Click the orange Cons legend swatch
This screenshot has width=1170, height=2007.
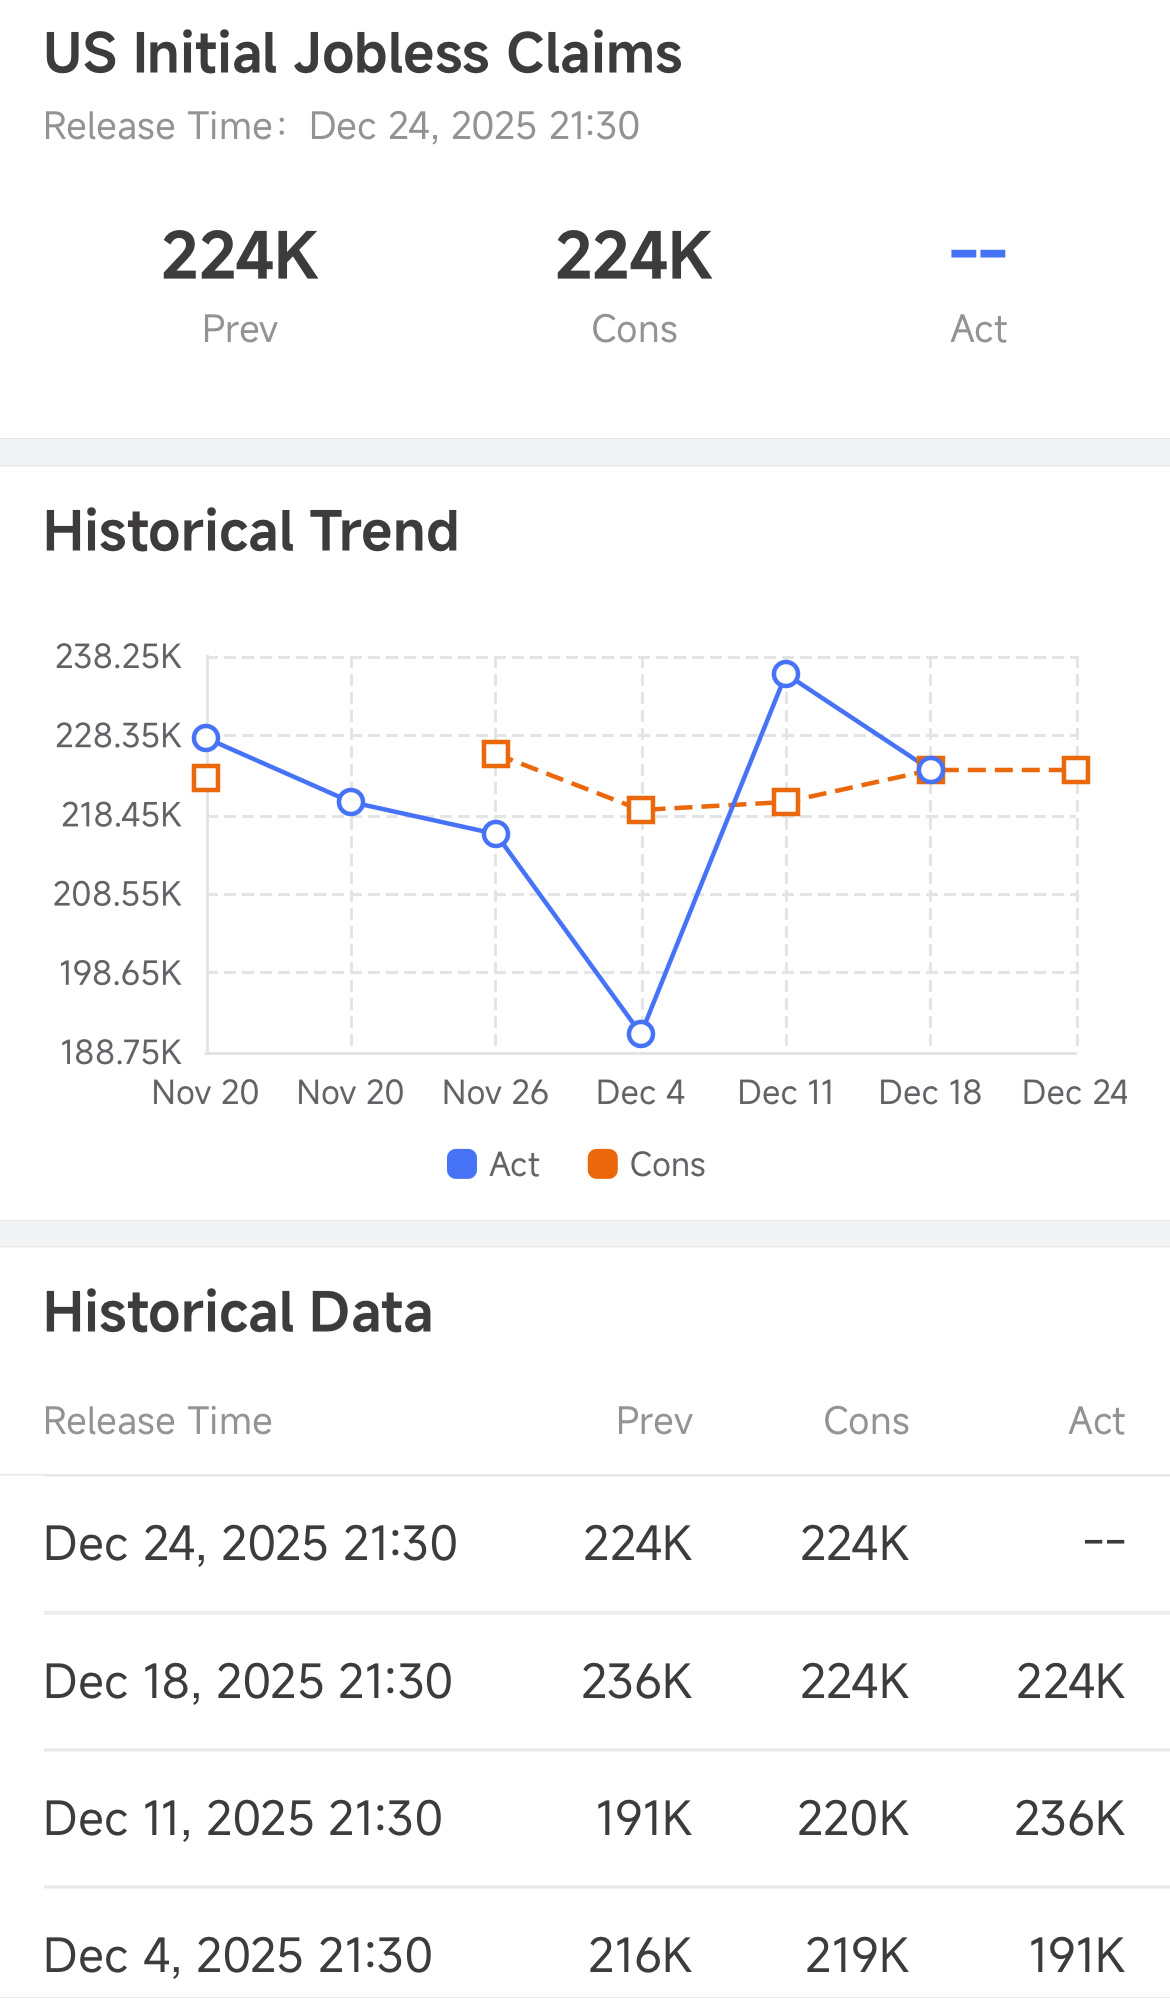click(x=602, y=1165)
